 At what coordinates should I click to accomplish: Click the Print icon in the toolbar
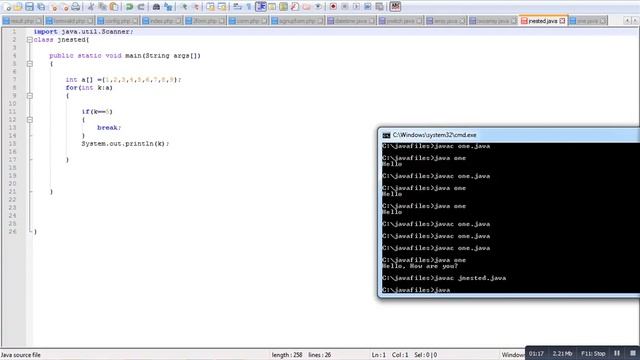click(x=76, y=7)
